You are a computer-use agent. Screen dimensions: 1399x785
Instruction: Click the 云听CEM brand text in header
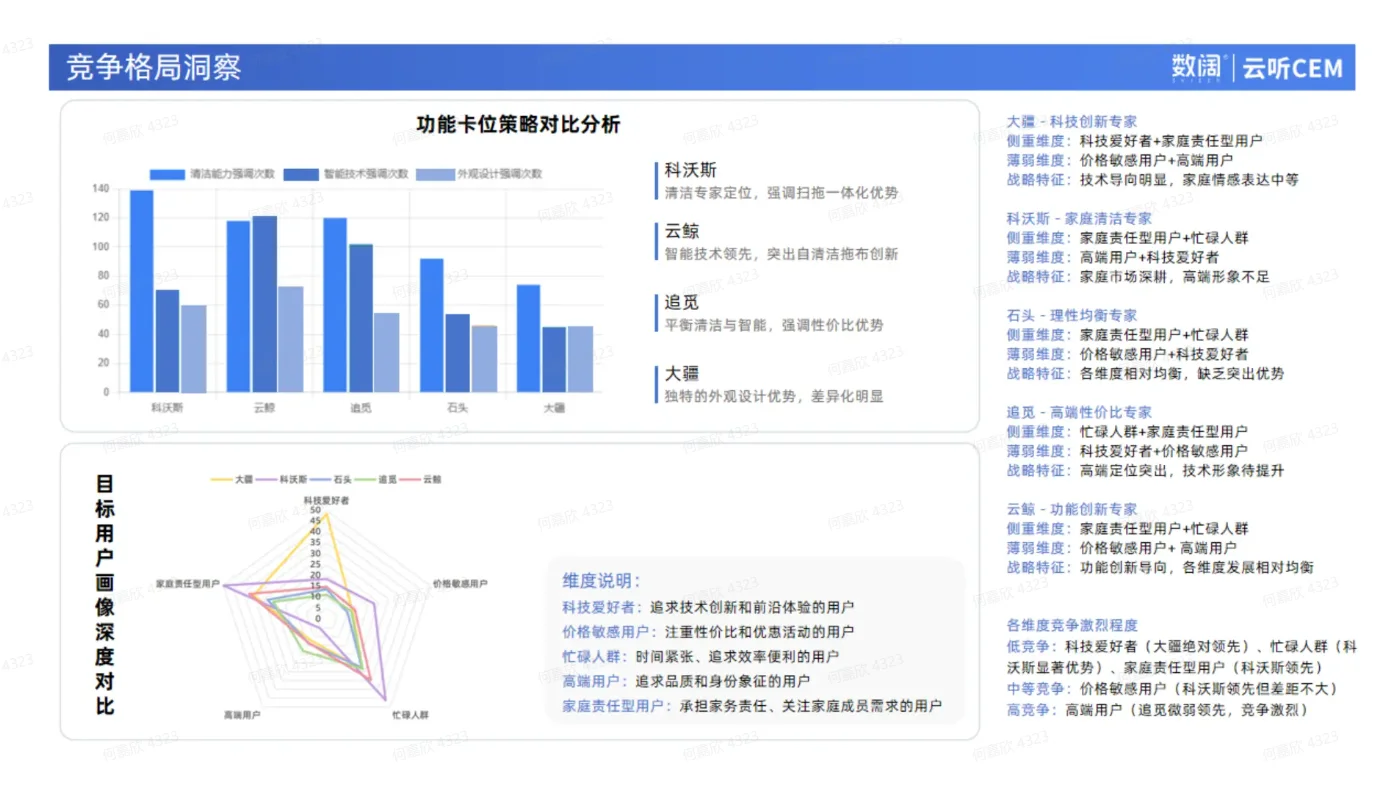click(x=1293, y=68)
